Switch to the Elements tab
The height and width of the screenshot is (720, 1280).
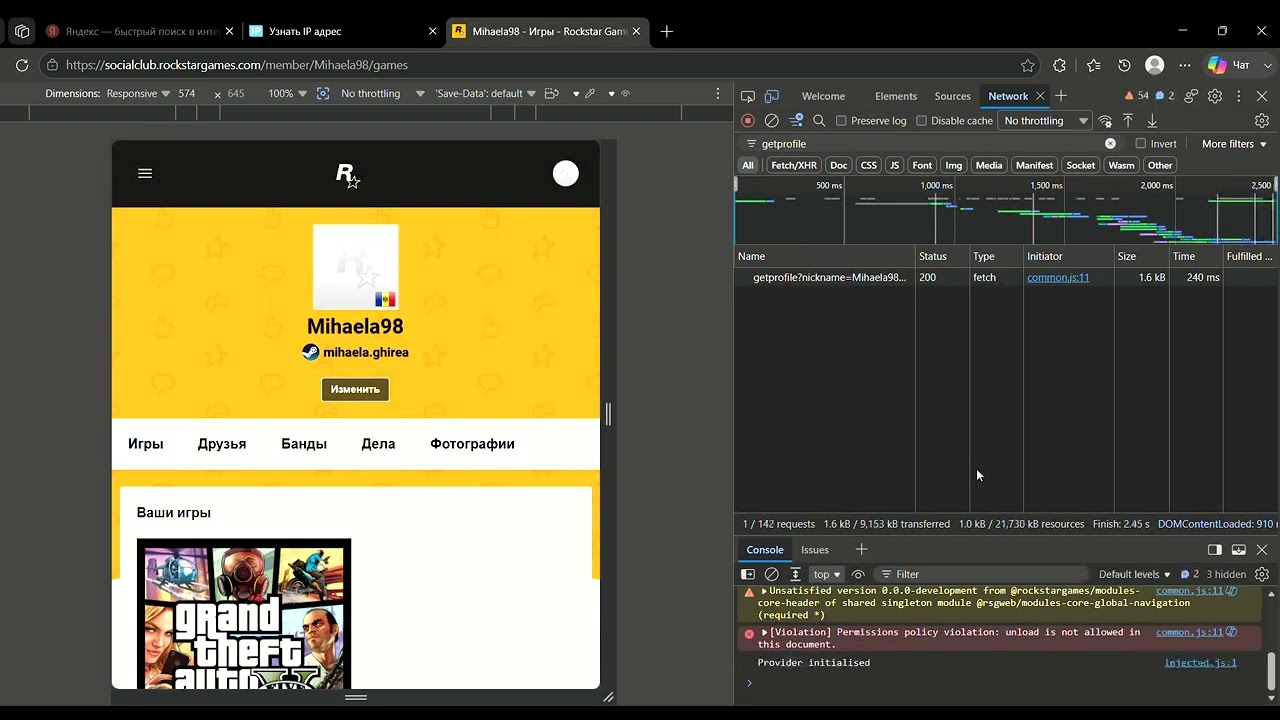click(895, 96)
